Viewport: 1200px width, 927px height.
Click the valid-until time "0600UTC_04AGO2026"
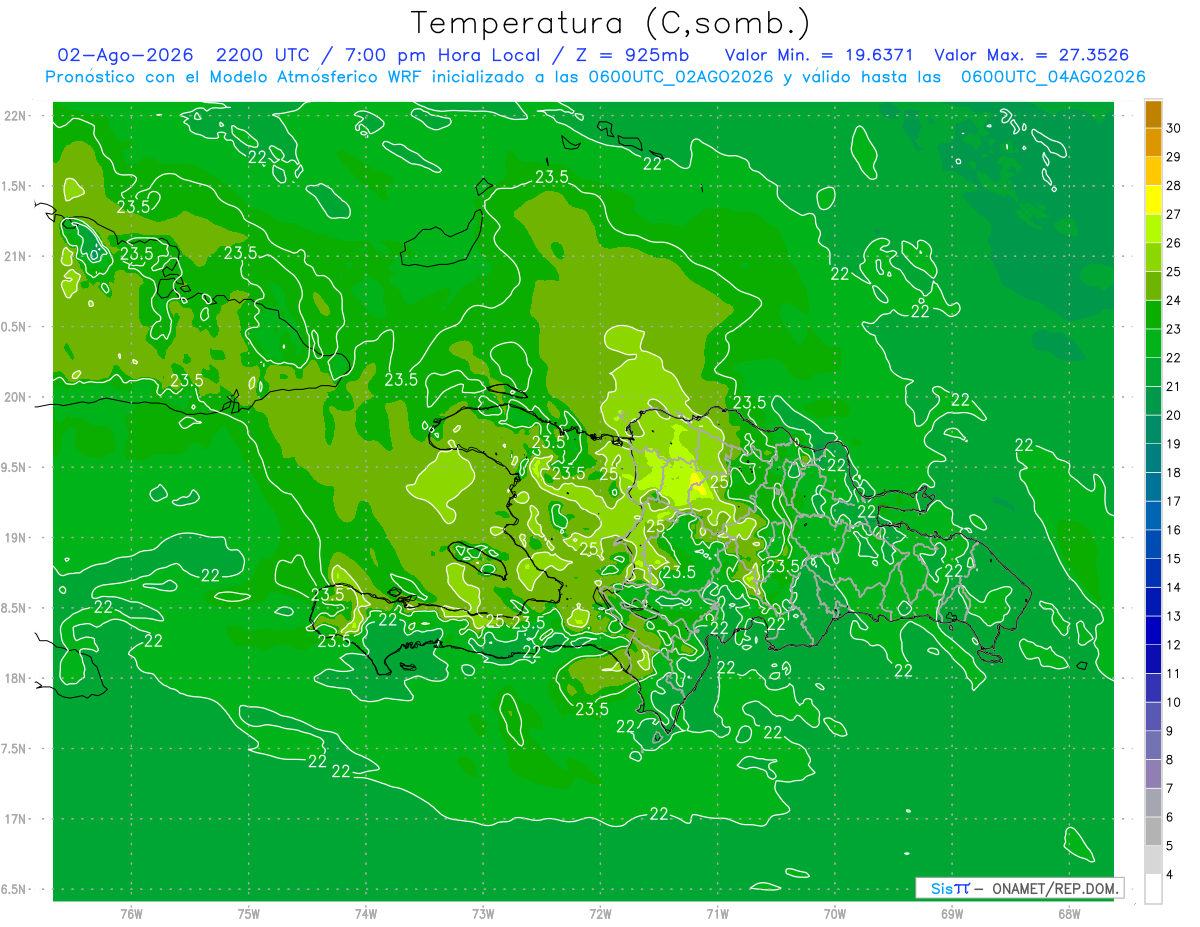(1053, 77)
